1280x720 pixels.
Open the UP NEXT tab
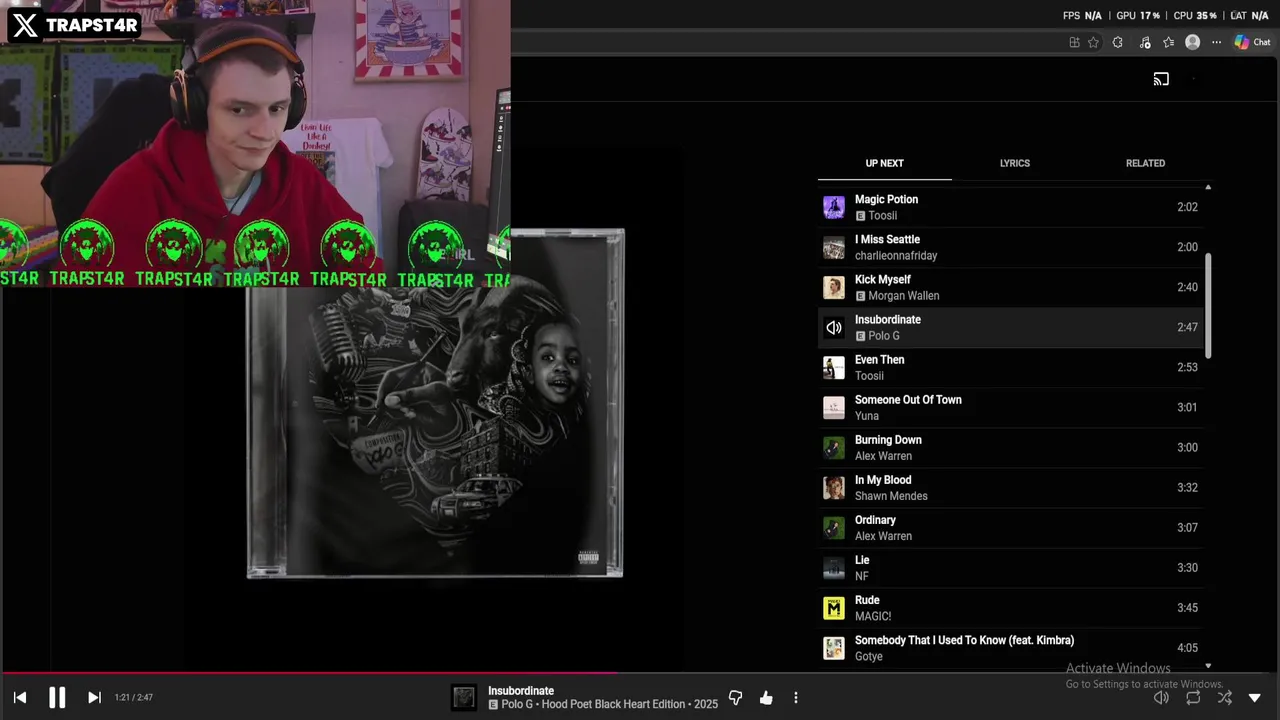[884, 163]
